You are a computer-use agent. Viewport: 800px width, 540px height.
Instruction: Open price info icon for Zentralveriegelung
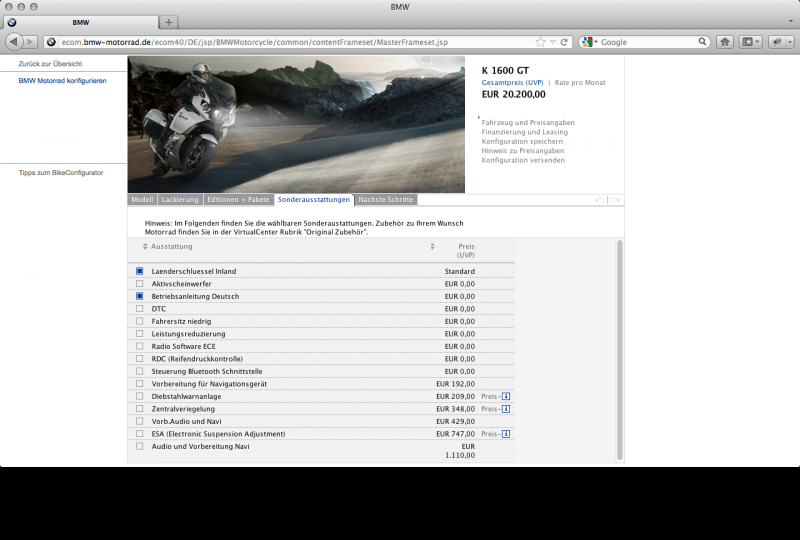tap(506, 409)
